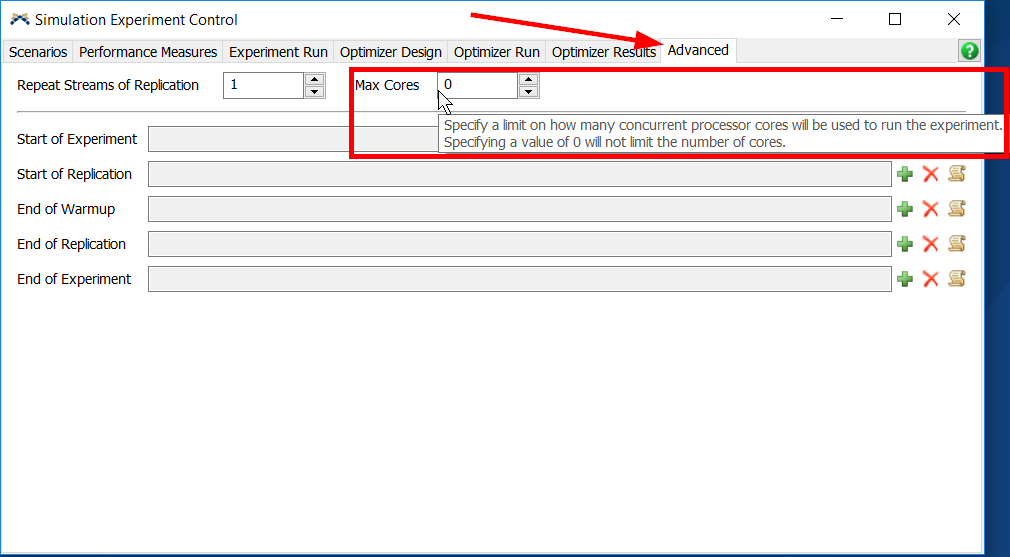Switch to the Scenarios tab
The height and width of the screenshot is (557, 1010).
click(38, 52)
